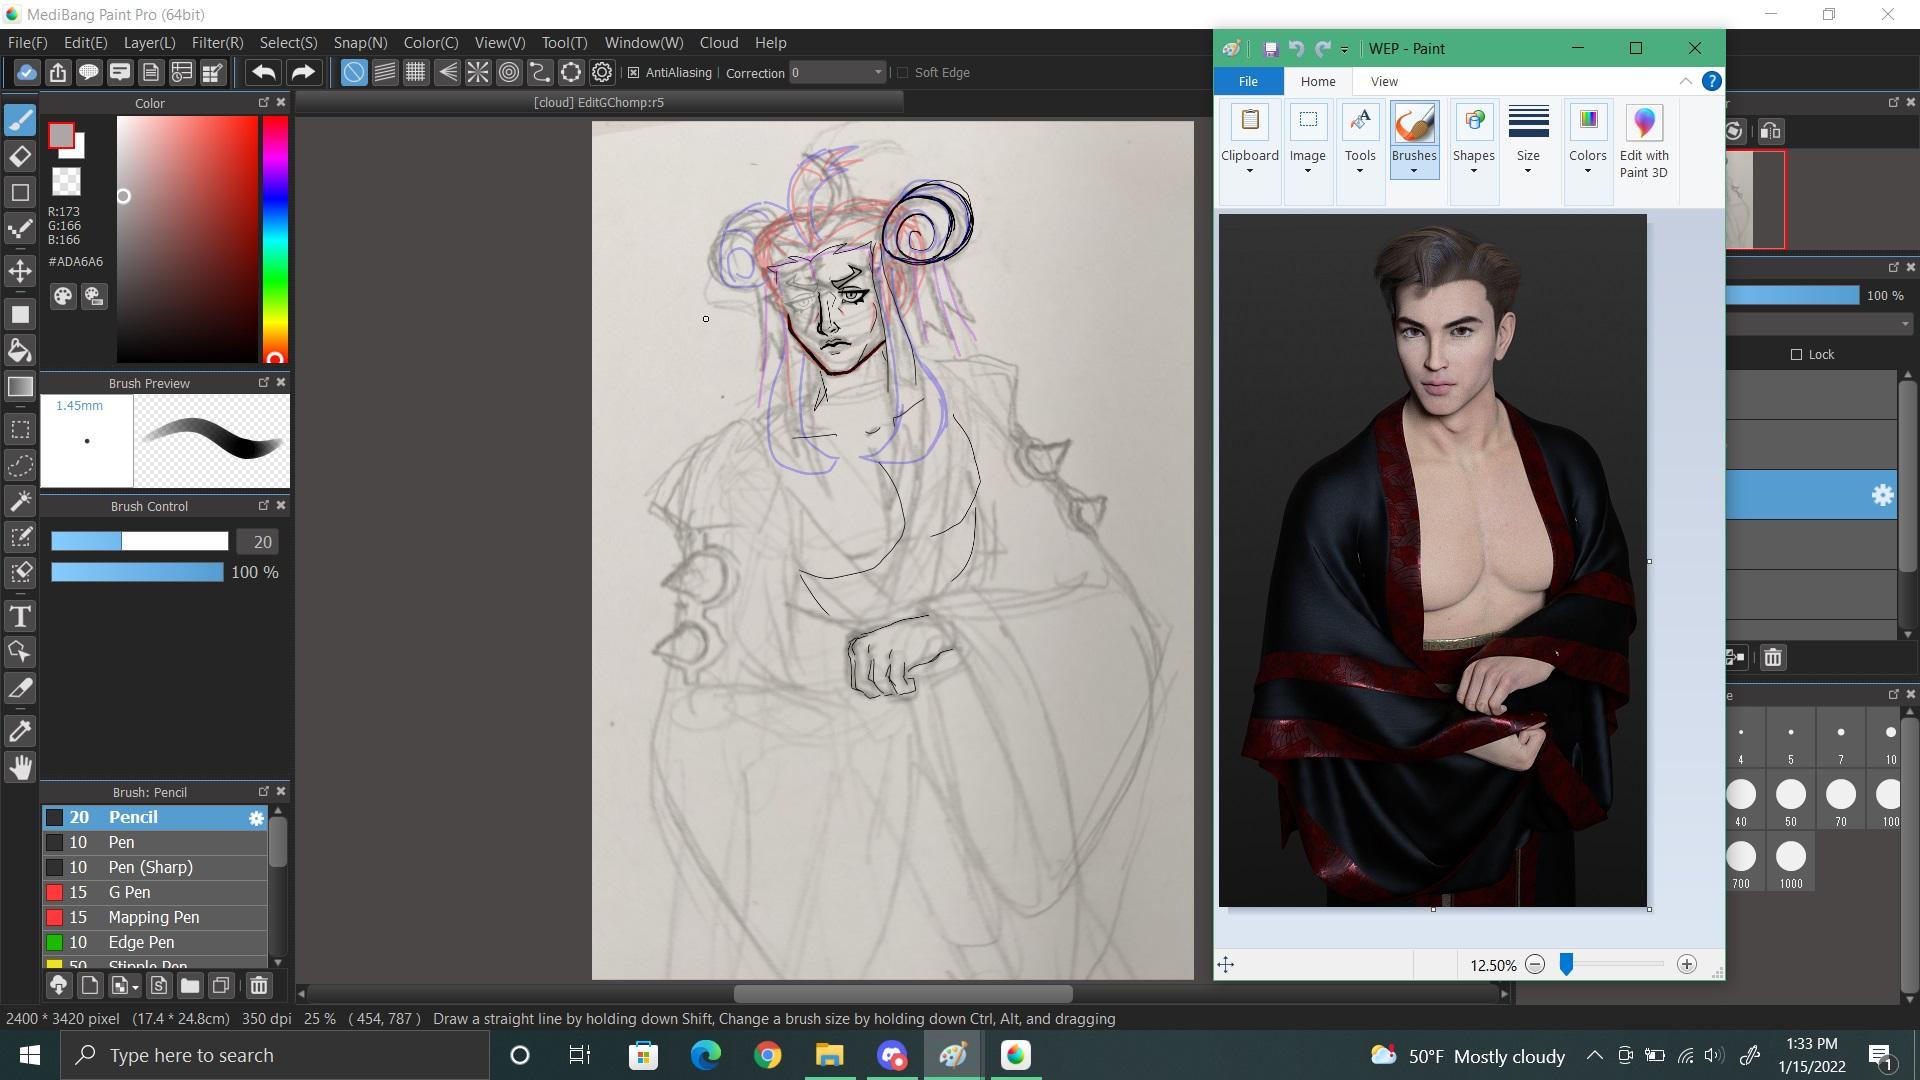The height and width of the screenshot is (1080, 1920).
Task: Open the Filter menu
Action: [217, 43]
